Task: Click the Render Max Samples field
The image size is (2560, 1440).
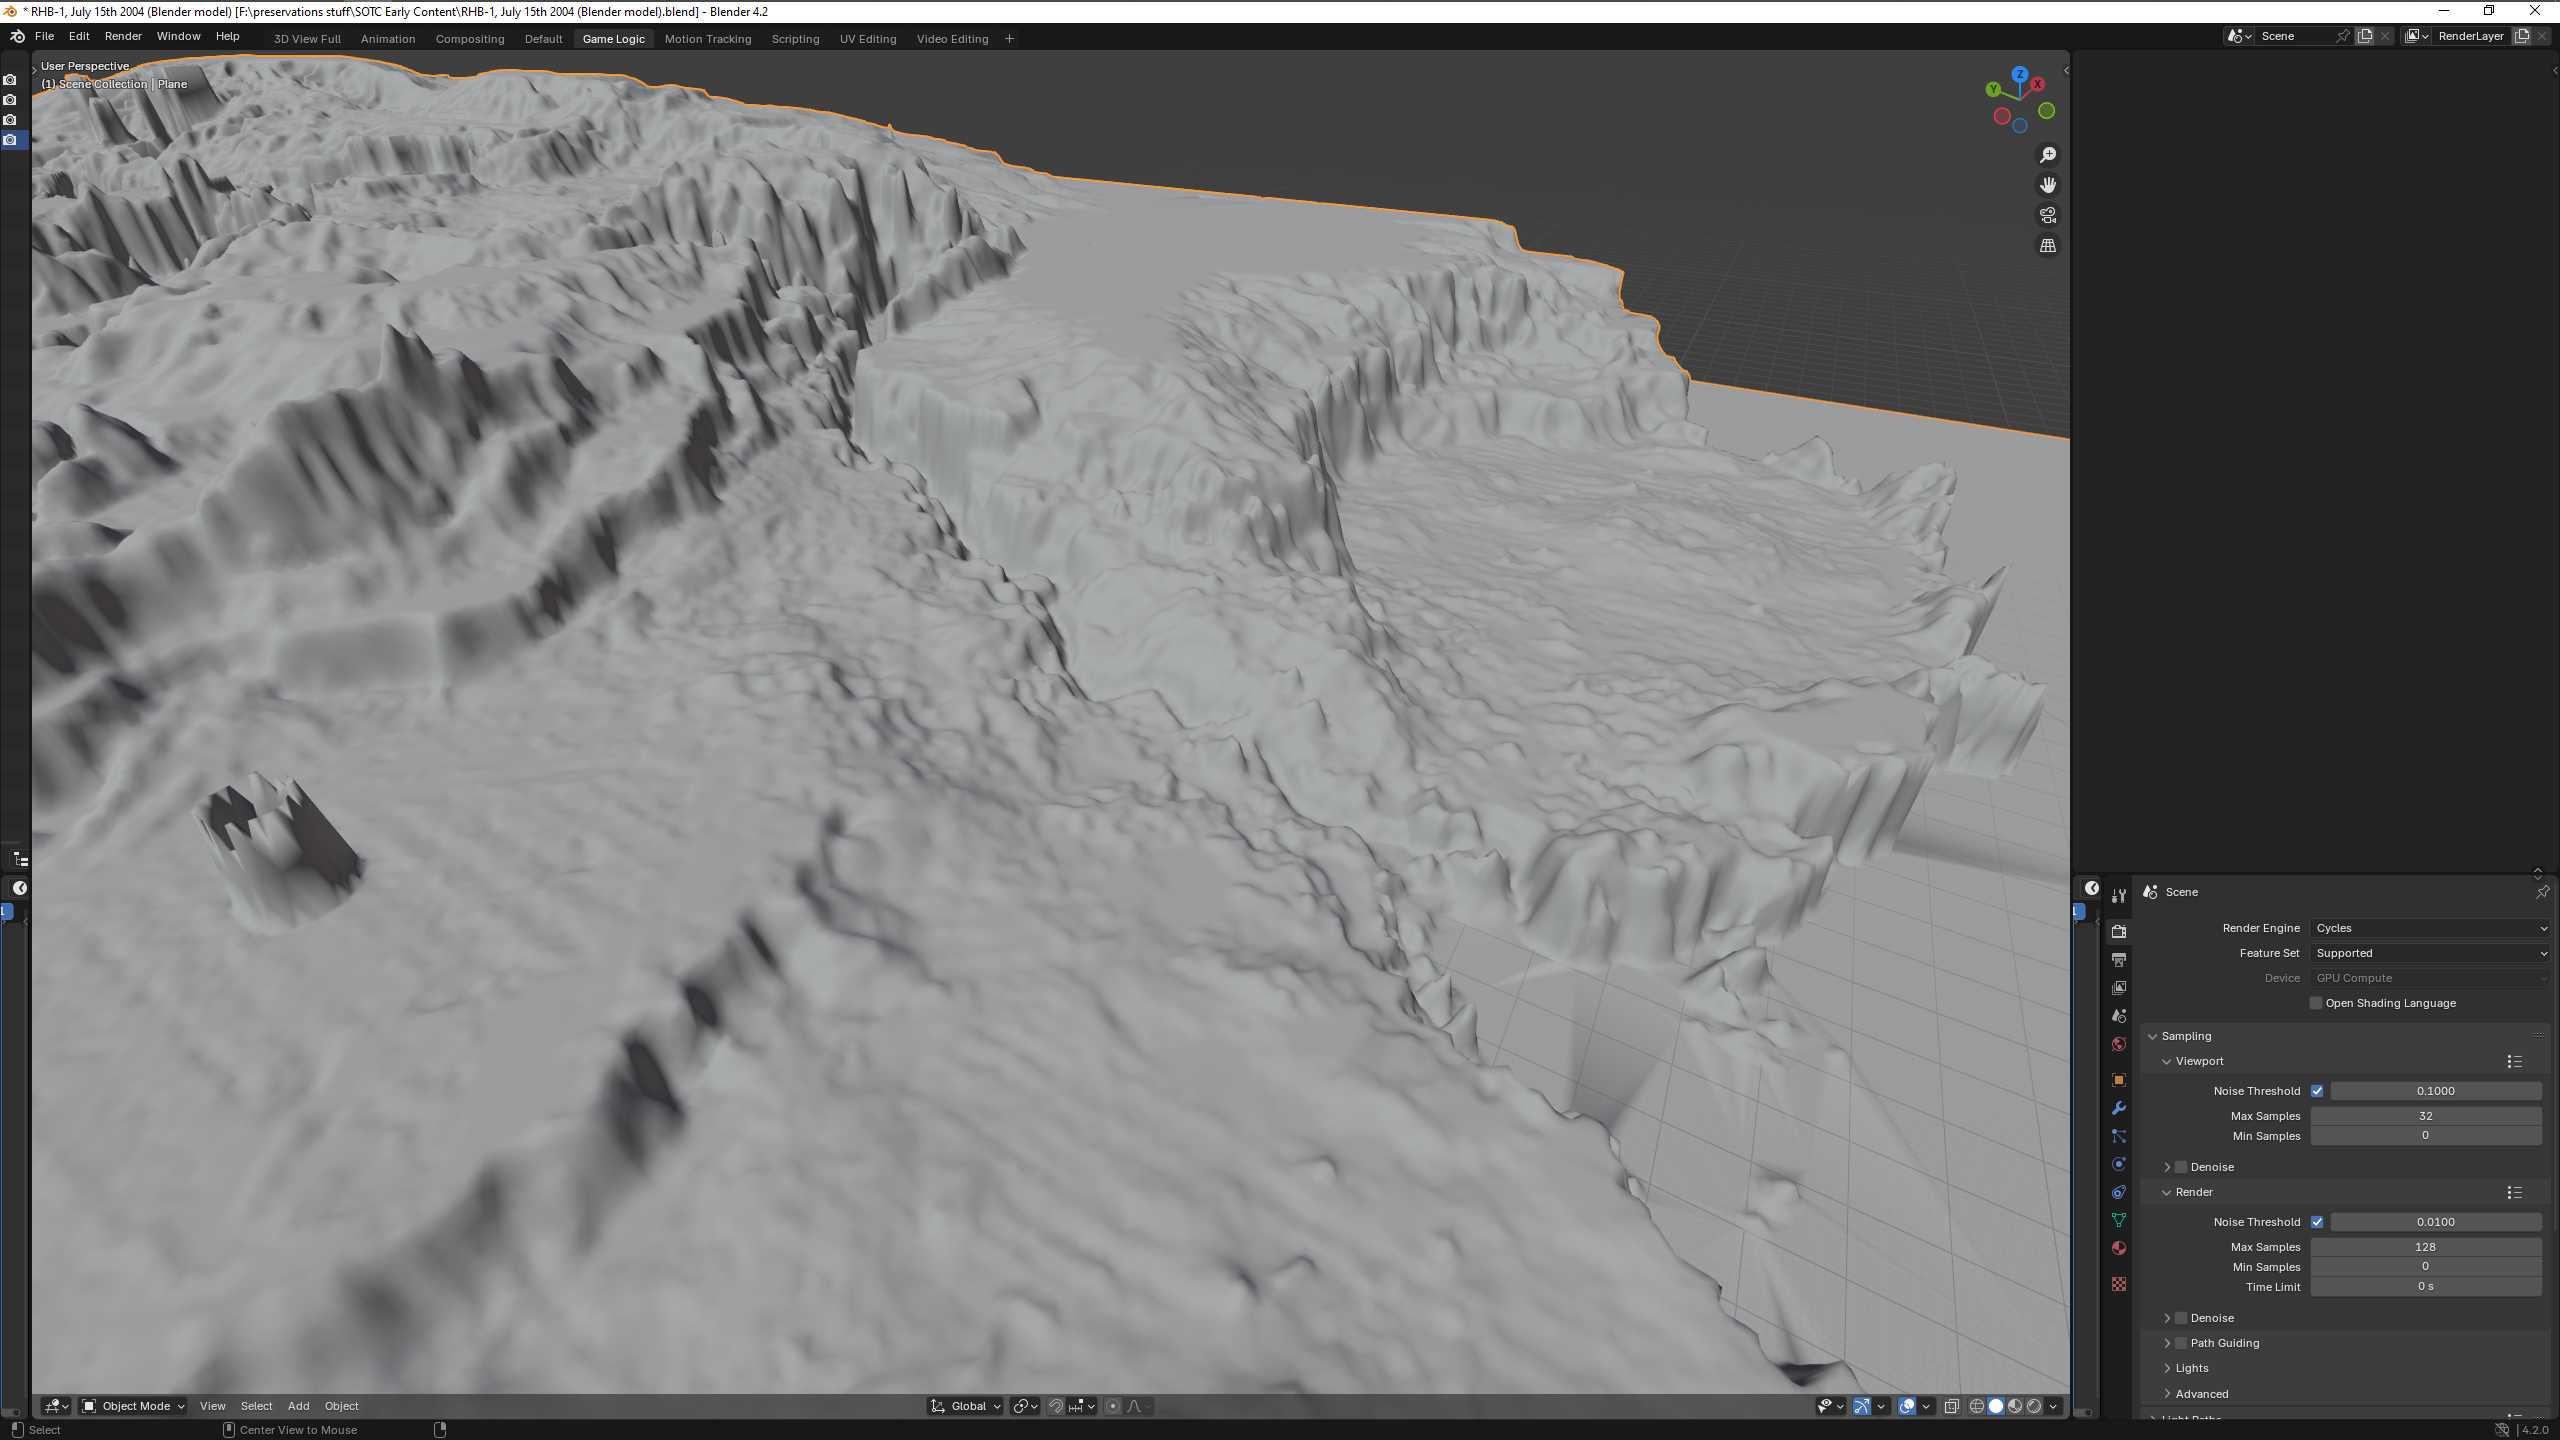Action: click(2425, 1247)
